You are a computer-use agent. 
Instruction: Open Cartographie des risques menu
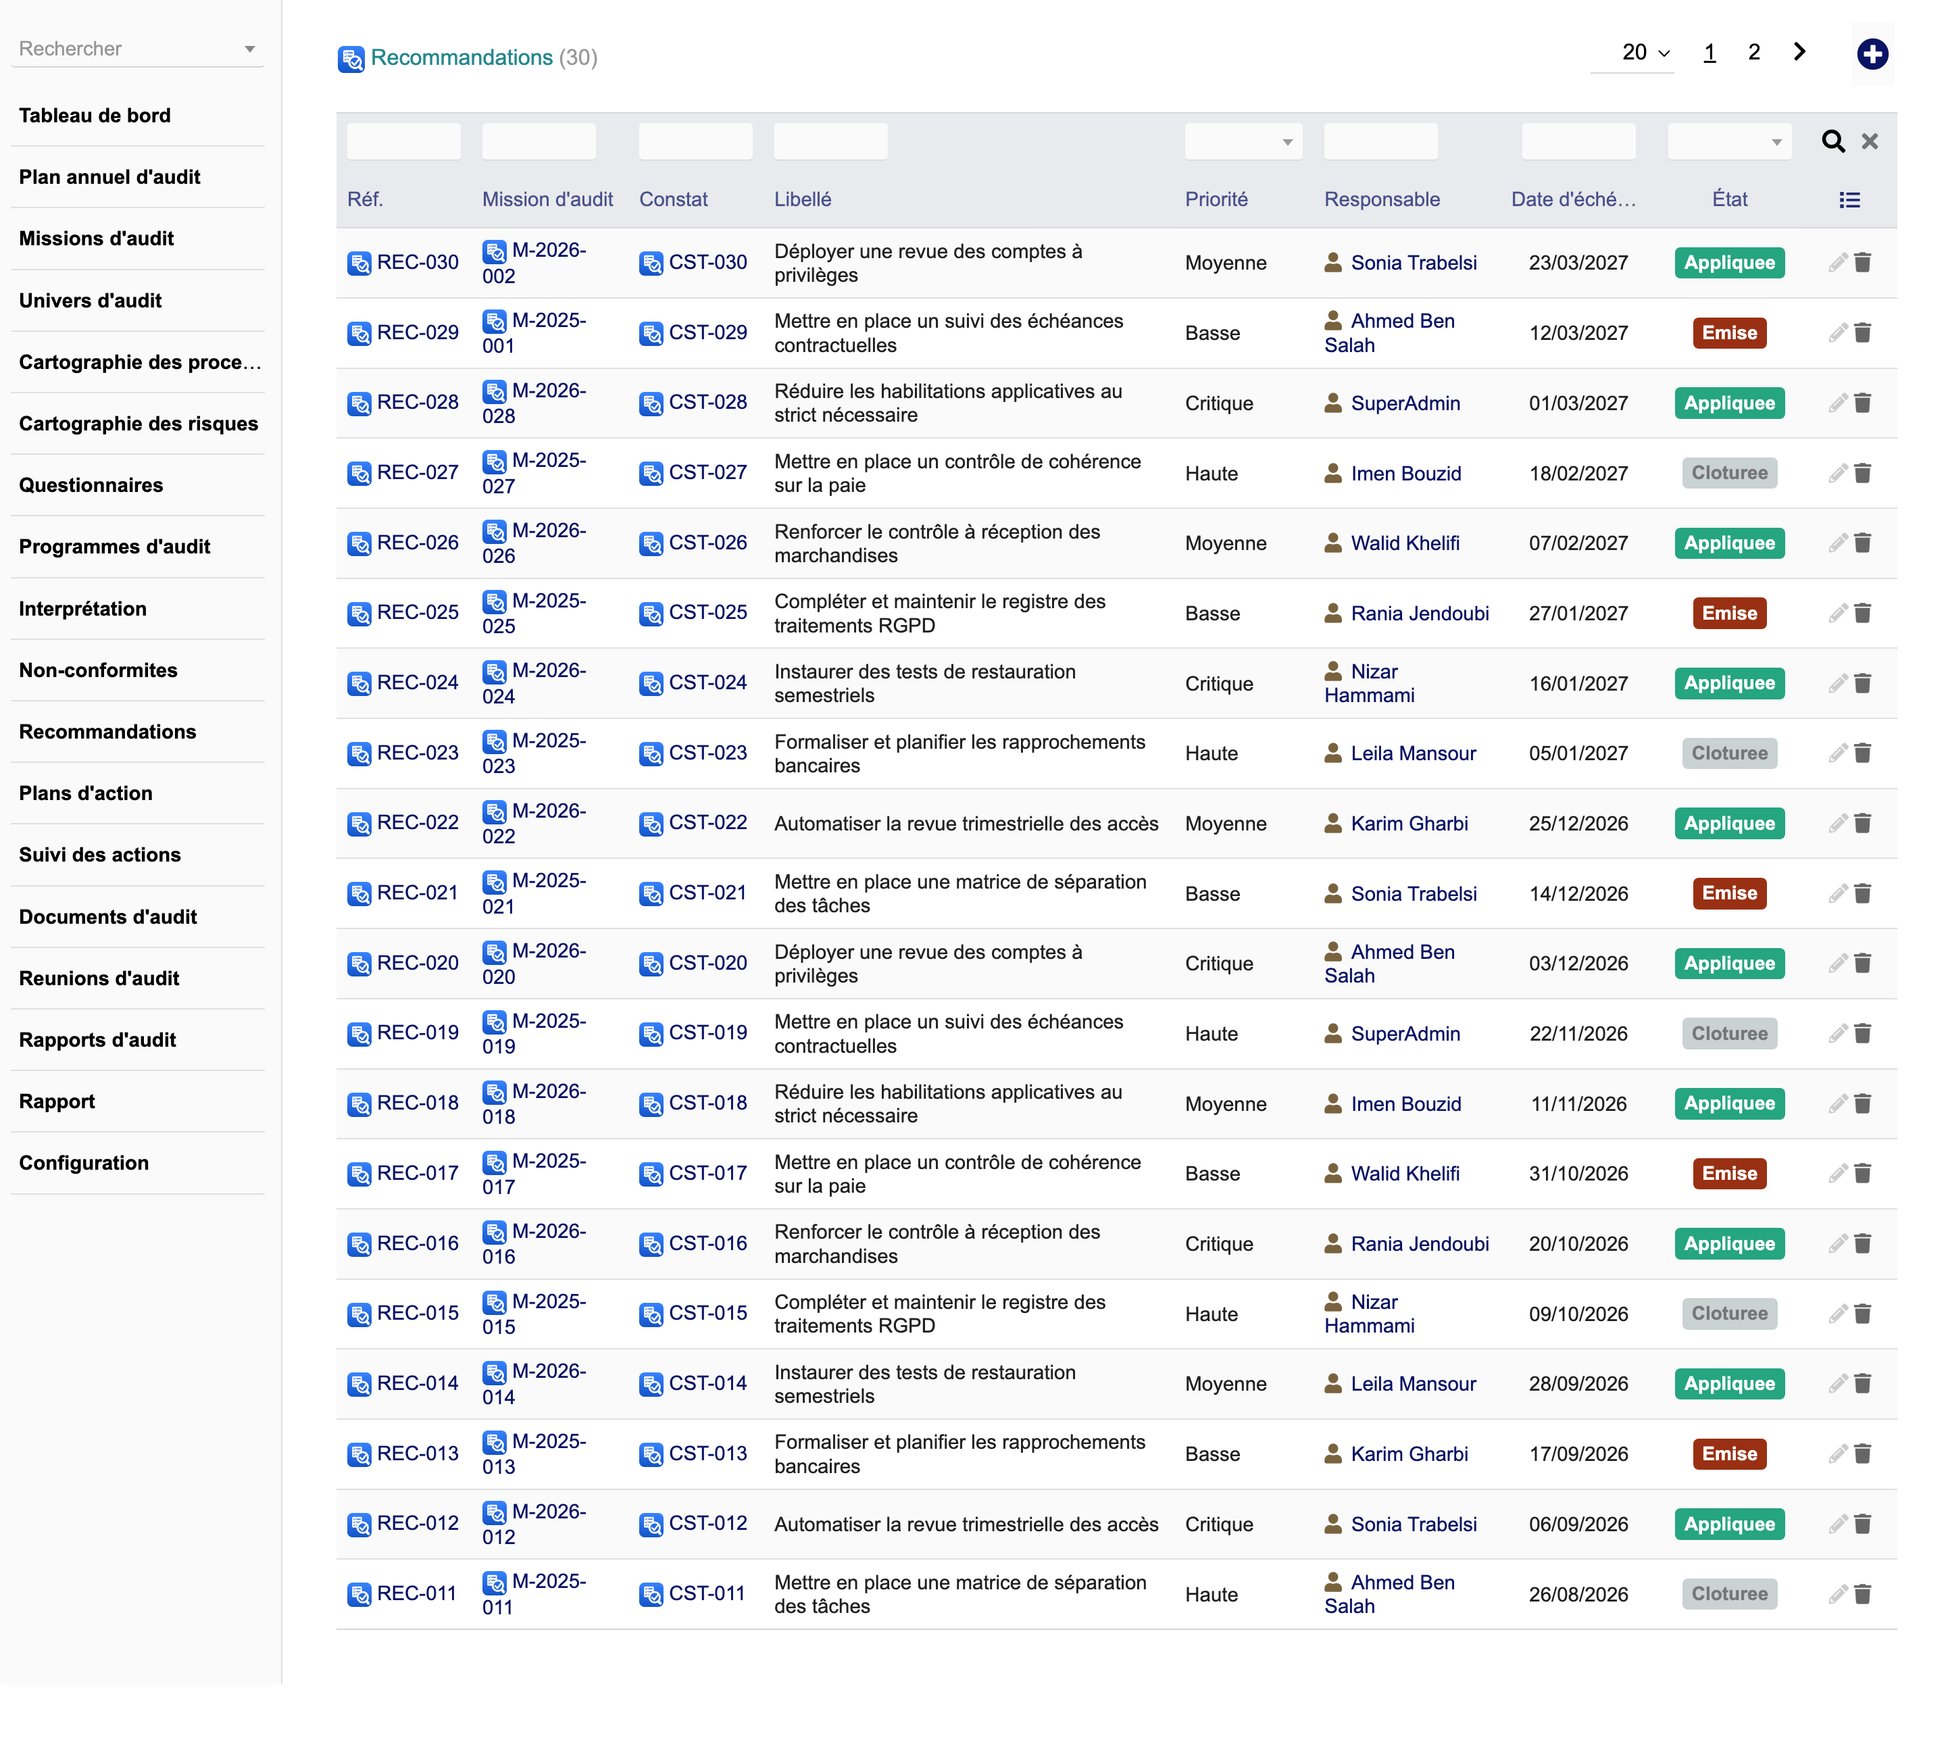[x=138, y=423]
